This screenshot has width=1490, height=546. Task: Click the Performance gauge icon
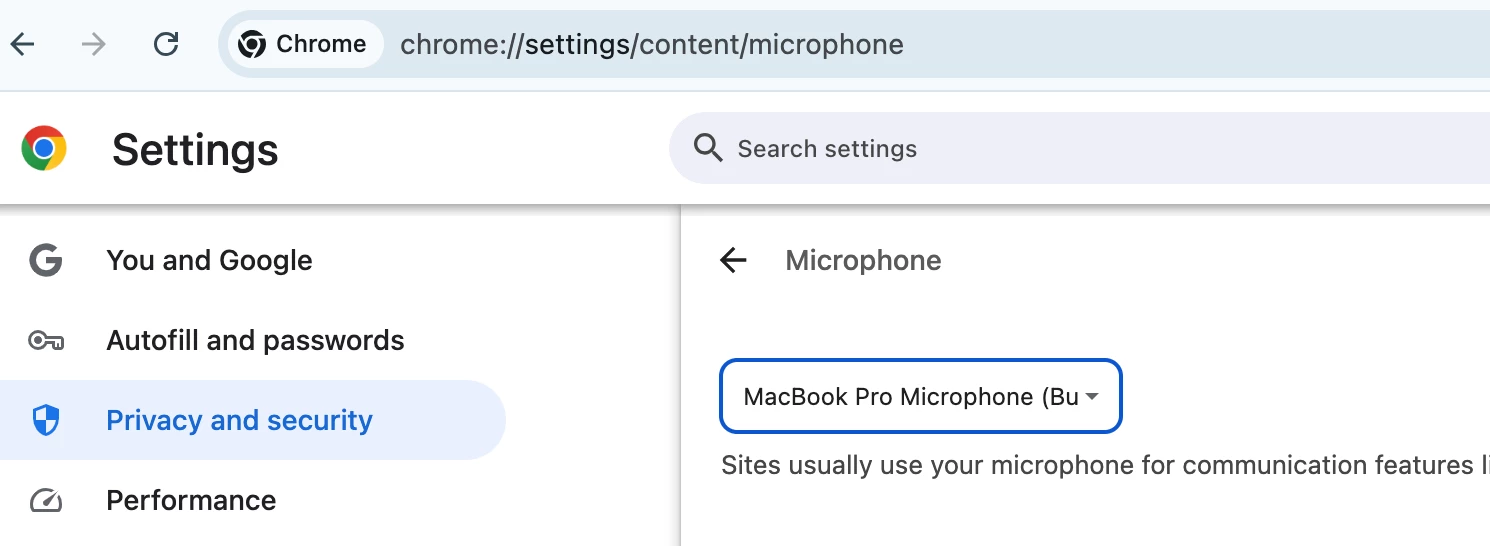pyautogui.click(x=46, y=501)
